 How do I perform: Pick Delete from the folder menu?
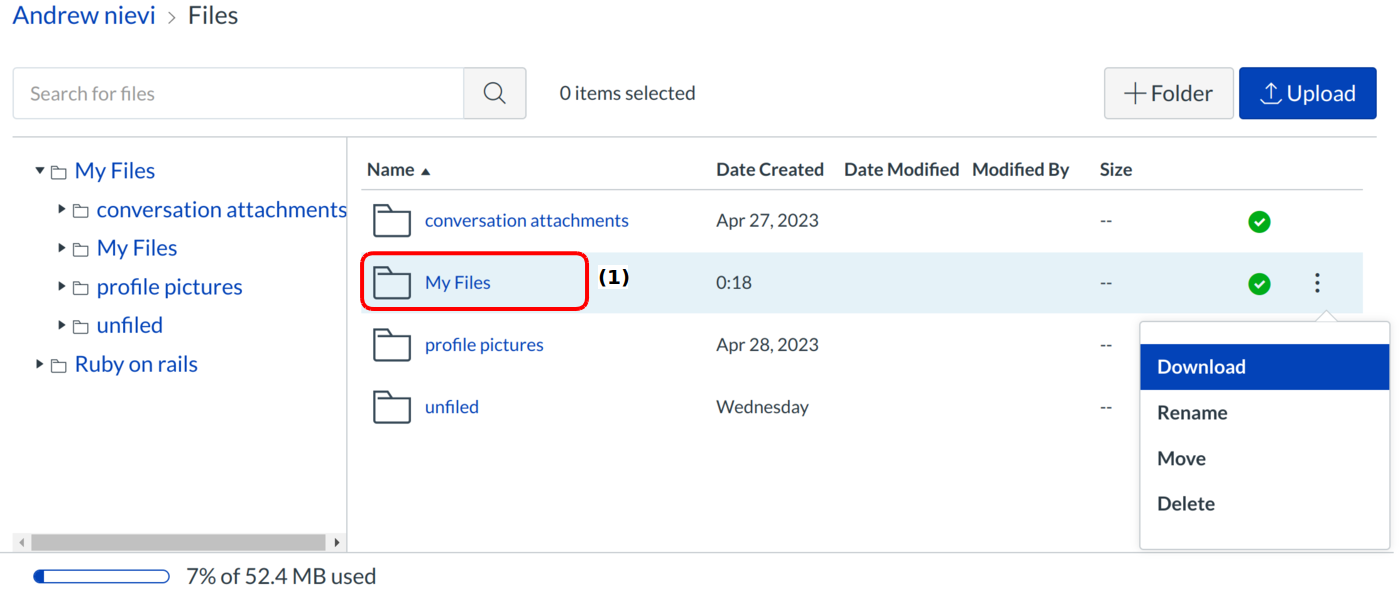coord(1186,504)
